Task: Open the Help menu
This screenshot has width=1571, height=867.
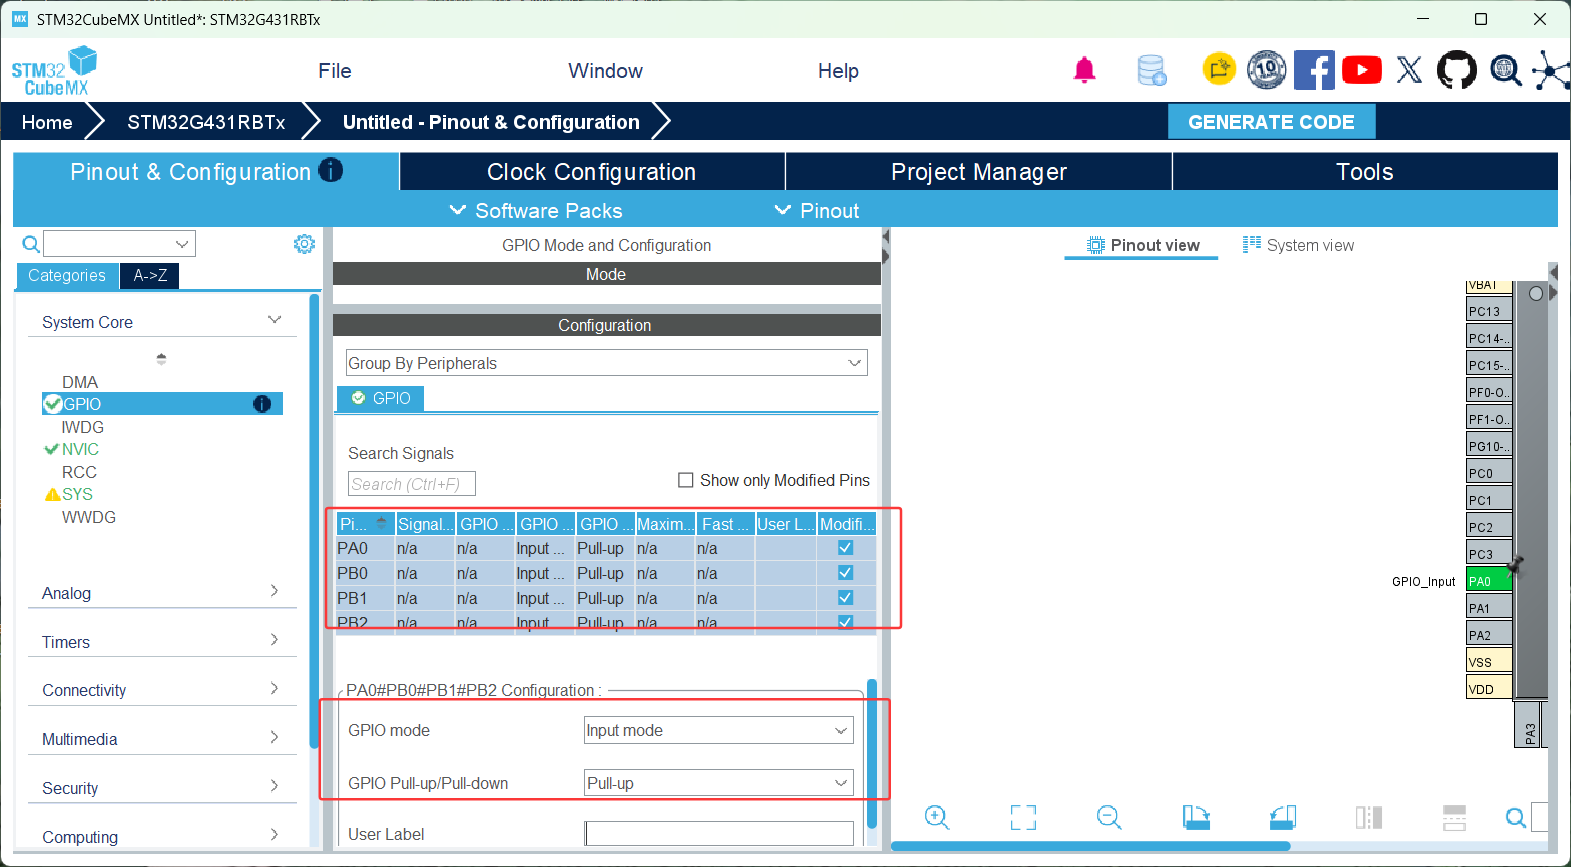Action: click(838, 70)
